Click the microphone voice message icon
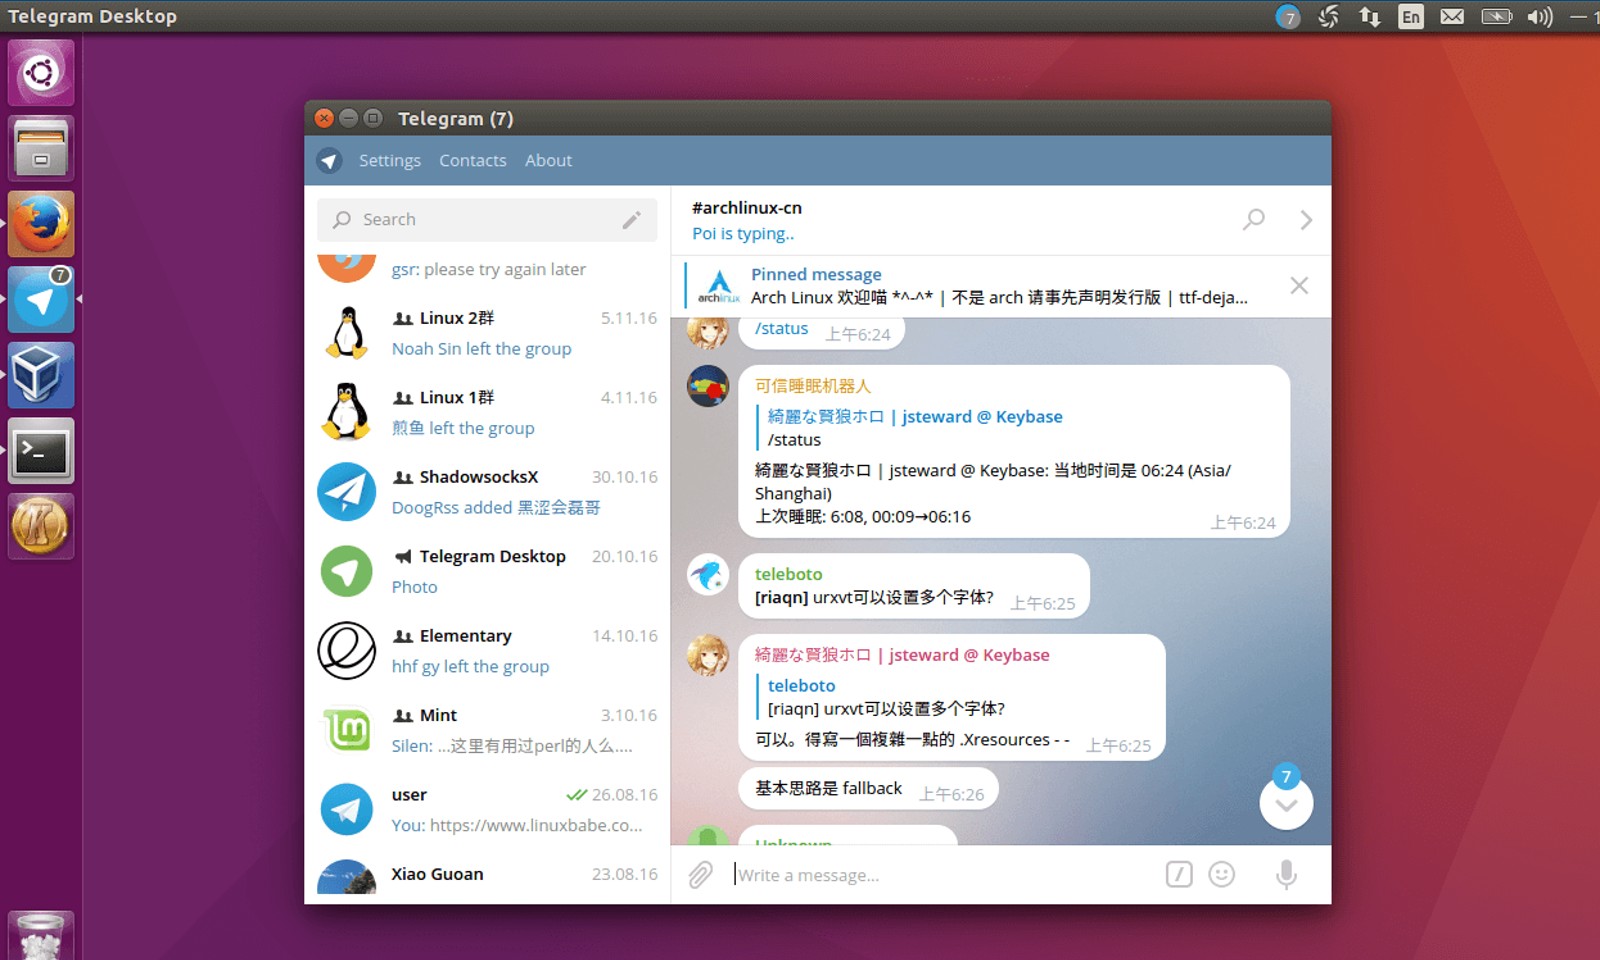 coord(1286,875)
